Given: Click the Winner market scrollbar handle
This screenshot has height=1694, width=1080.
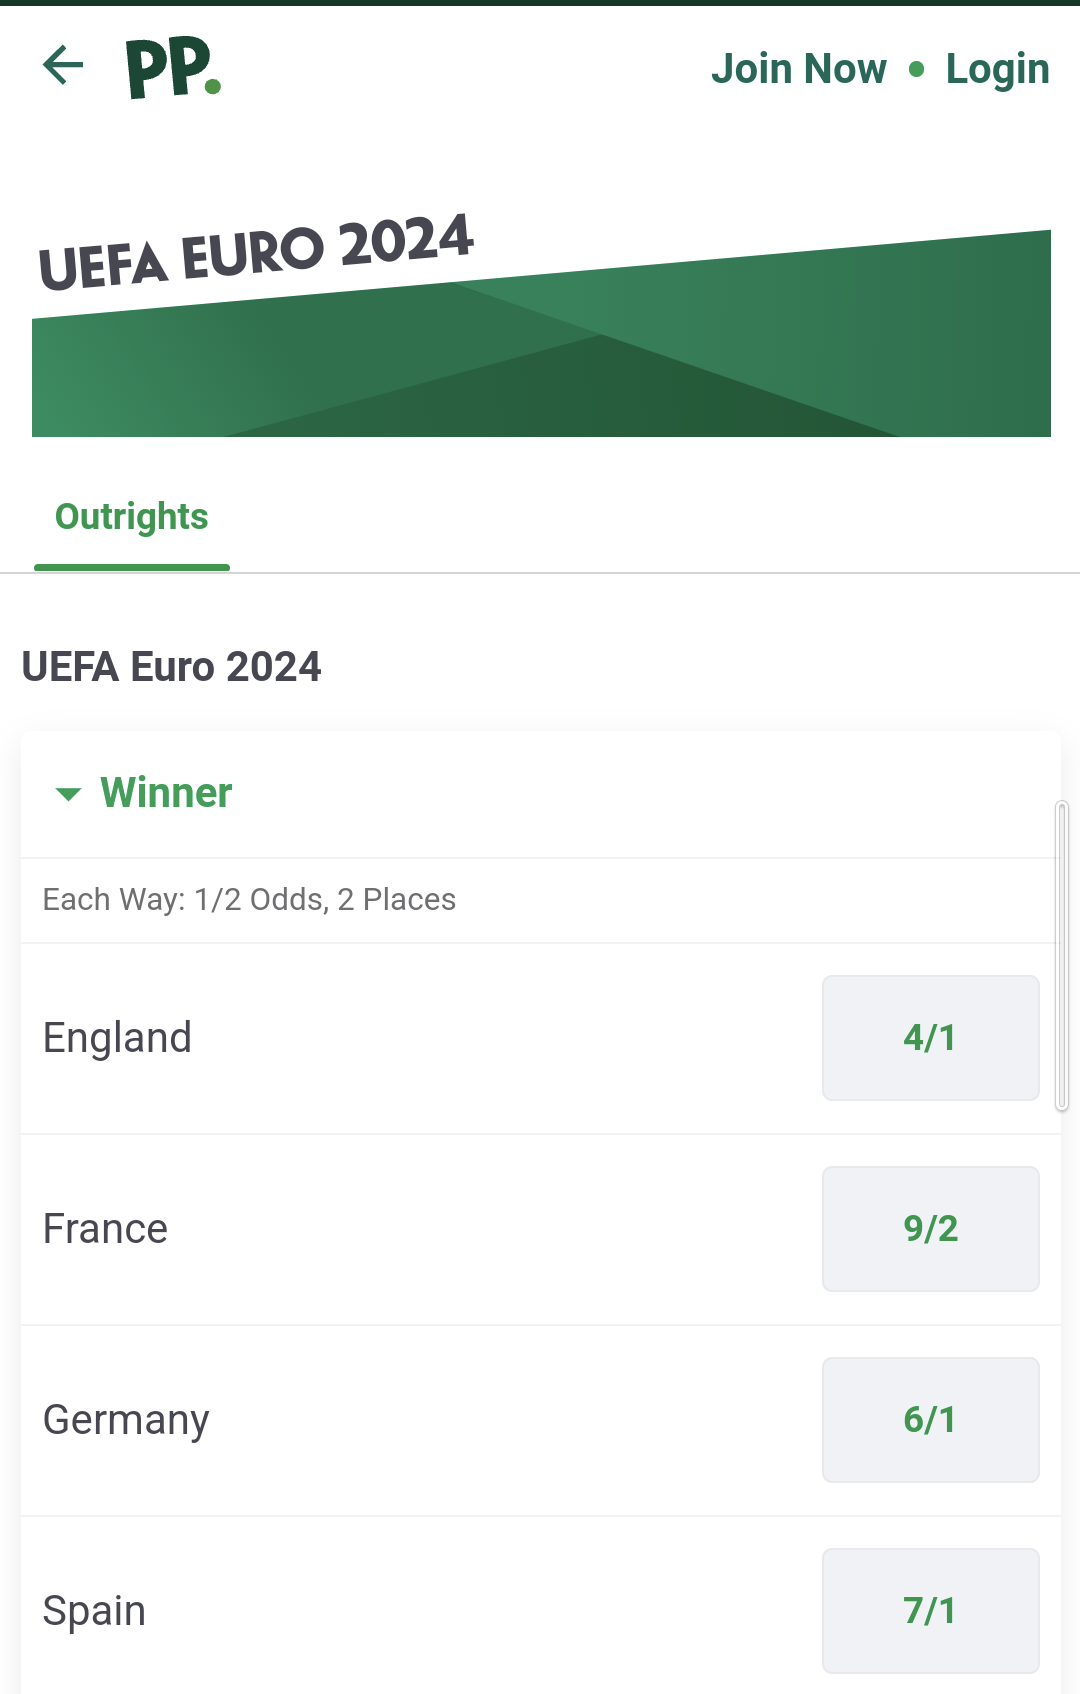Looking at the screenshot, I should click(1062, 956).
